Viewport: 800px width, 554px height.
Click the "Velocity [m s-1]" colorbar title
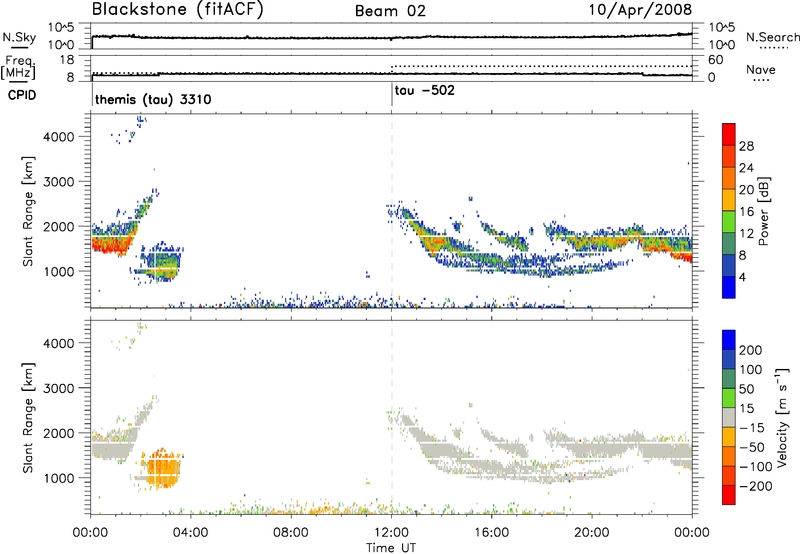coord(781,417)
